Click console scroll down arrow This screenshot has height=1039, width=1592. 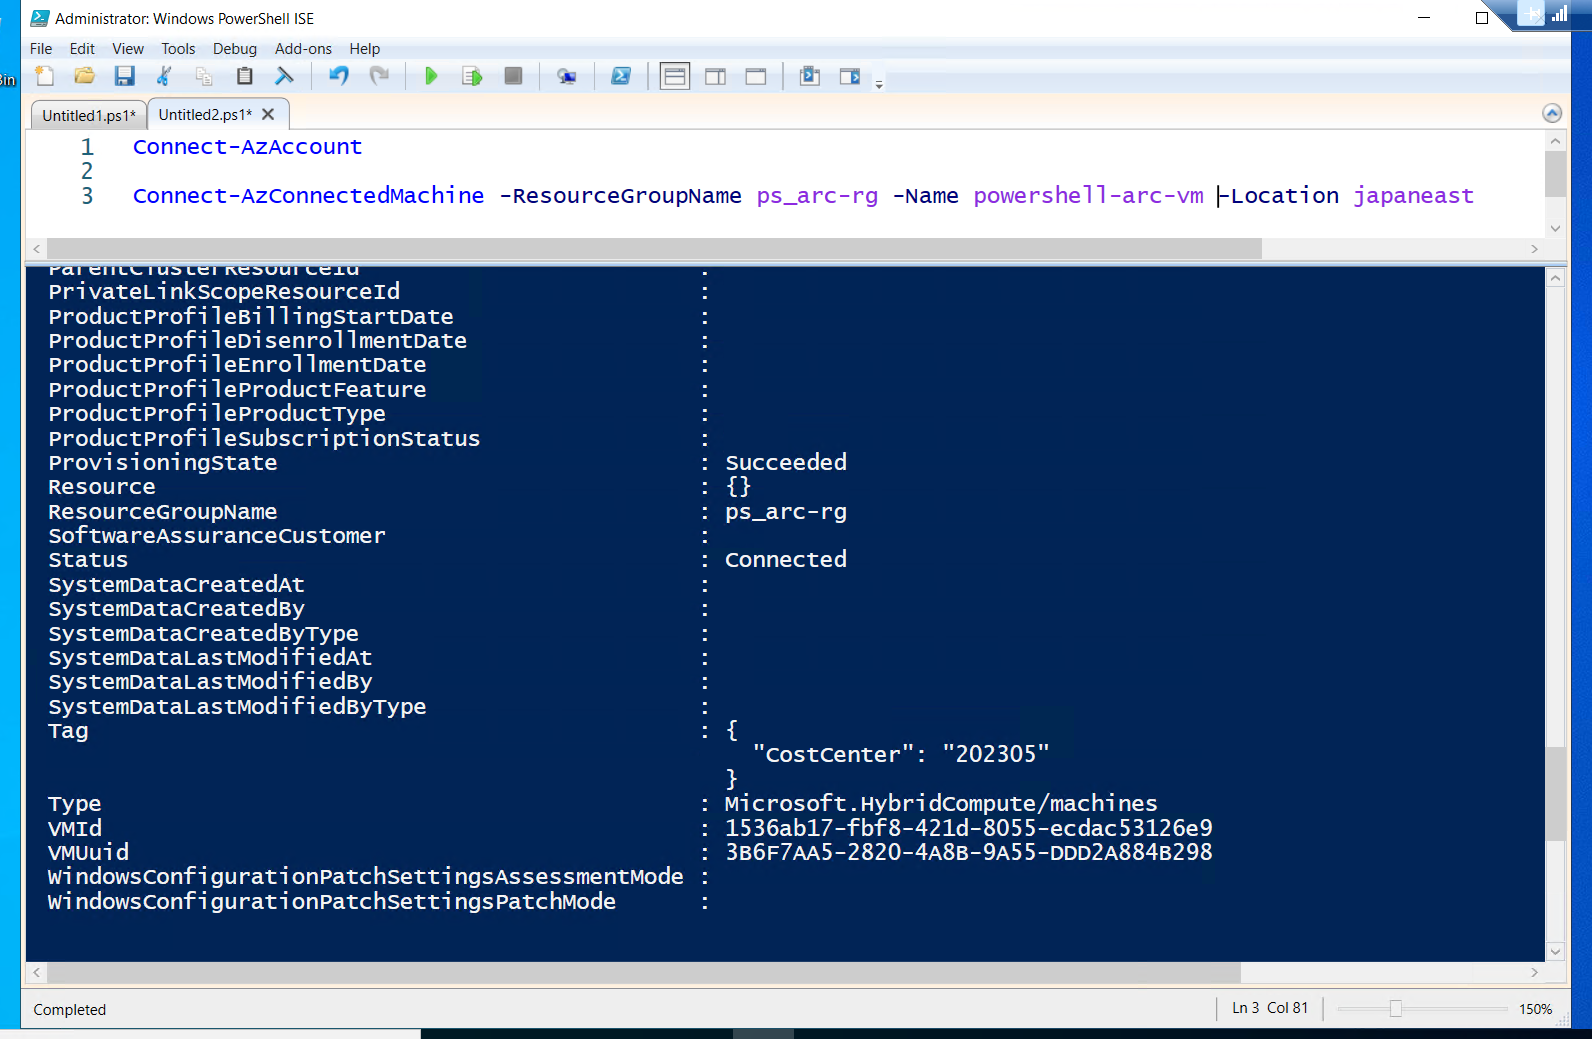[1555, 951]
